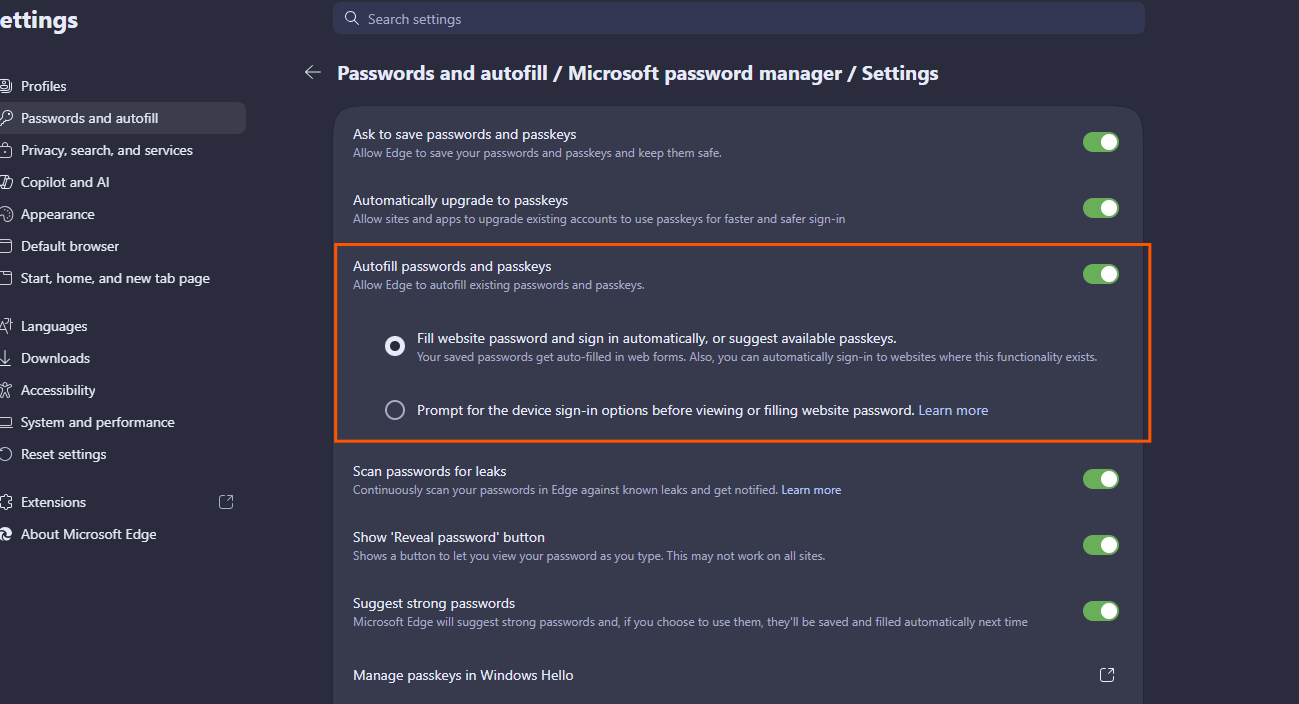Select Fill website password and sign in automatically

(395, 346)
